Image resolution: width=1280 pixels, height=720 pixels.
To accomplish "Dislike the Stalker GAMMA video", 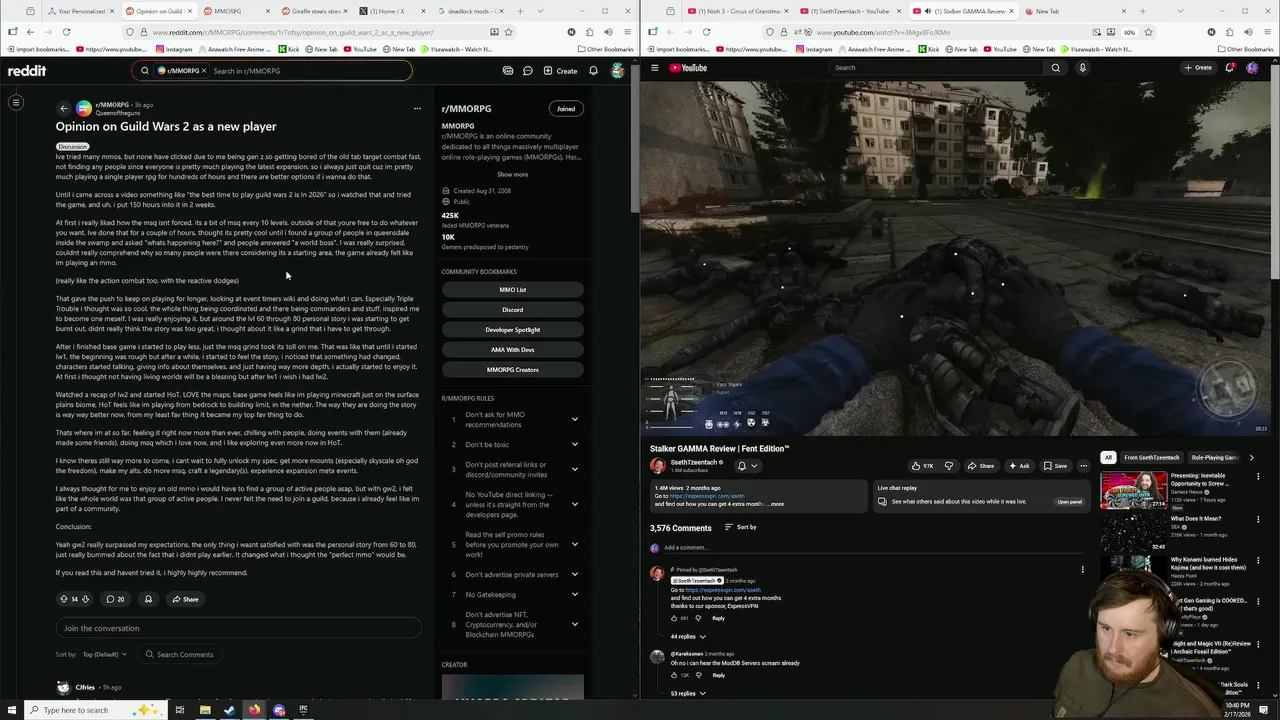I will (949, 466).
